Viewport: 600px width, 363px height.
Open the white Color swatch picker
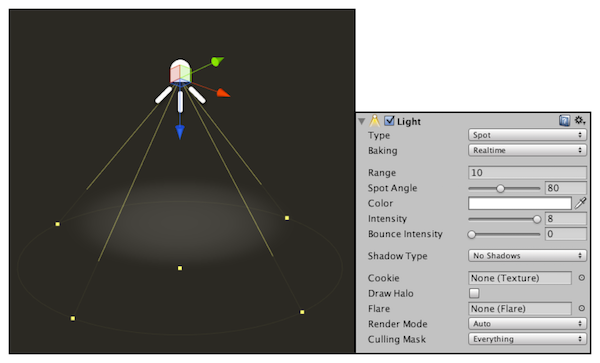[x=520, y=203]
